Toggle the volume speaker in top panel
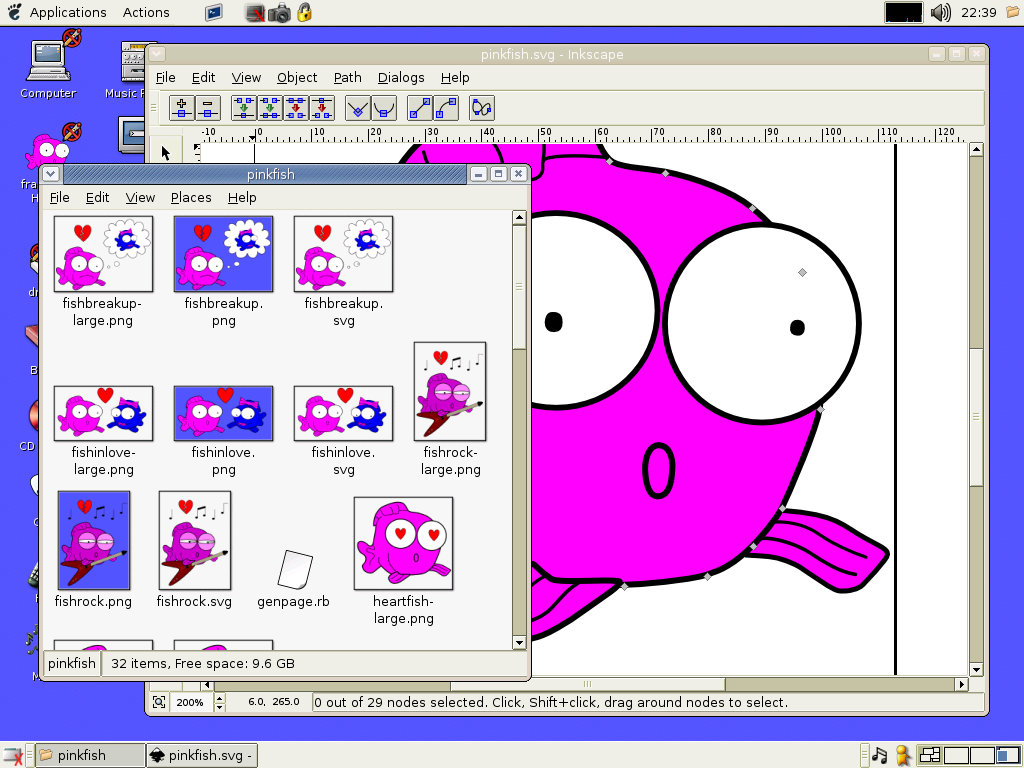The height and width of the screenshot is (768, 1024). pos(940,12)
